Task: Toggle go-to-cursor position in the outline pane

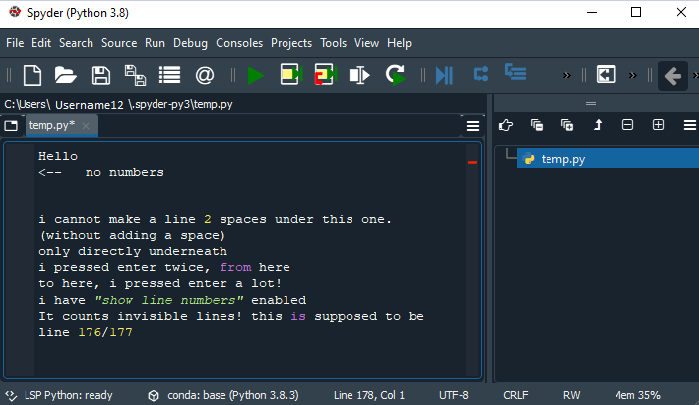Action: 506,125
